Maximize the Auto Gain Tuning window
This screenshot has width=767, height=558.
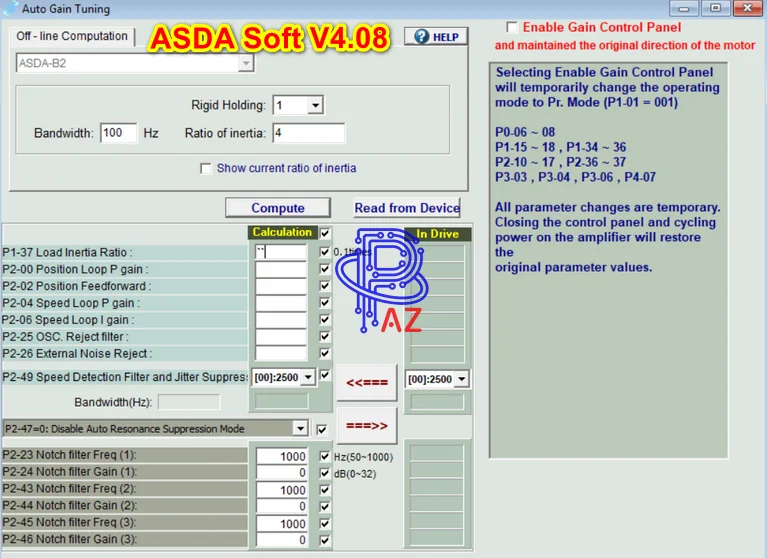pyautogui.click(x=715, y=8)
